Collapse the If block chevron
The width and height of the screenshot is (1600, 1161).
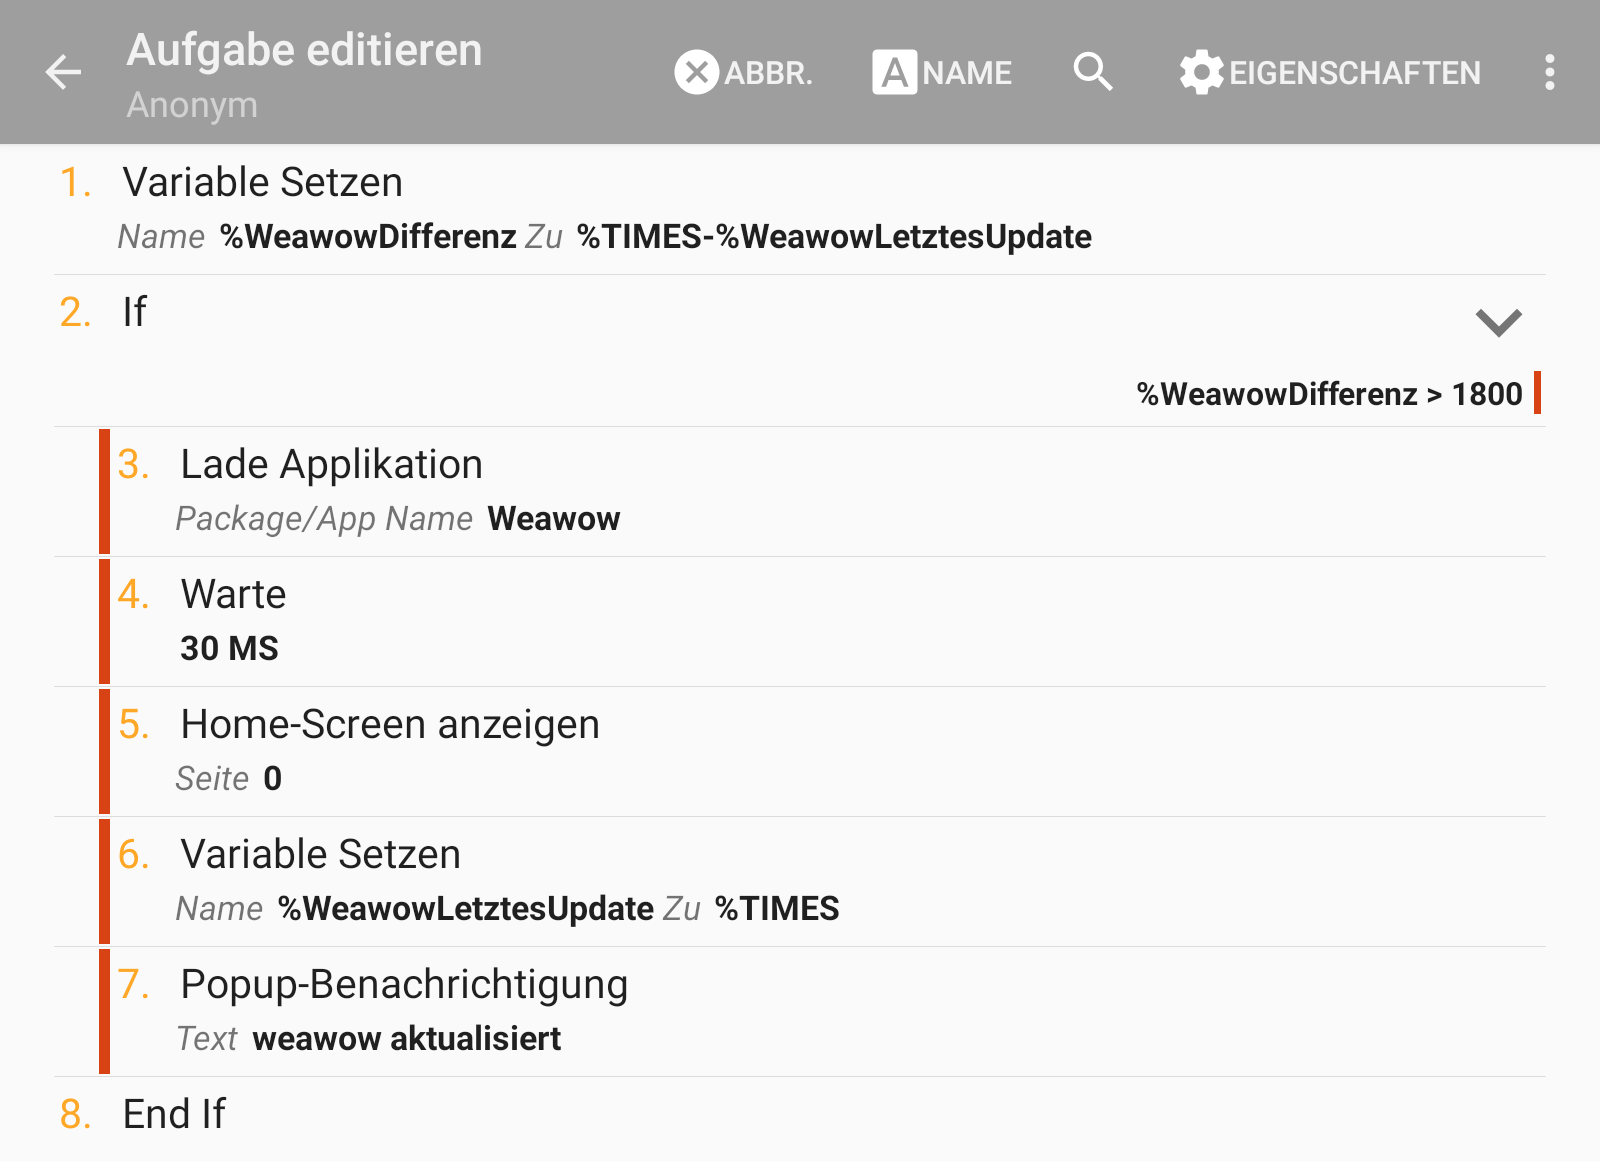tap(1498, 322)
